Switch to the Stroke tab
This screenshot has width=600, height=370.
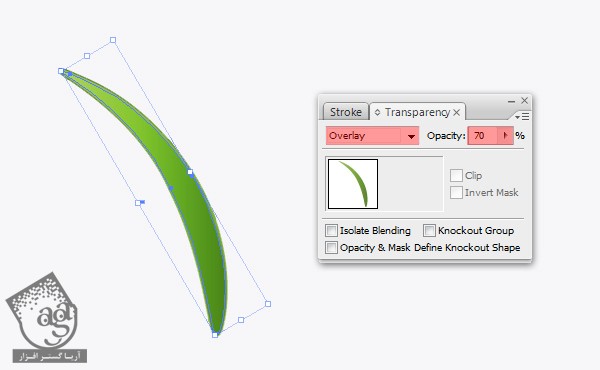click(x=346, y=112)
